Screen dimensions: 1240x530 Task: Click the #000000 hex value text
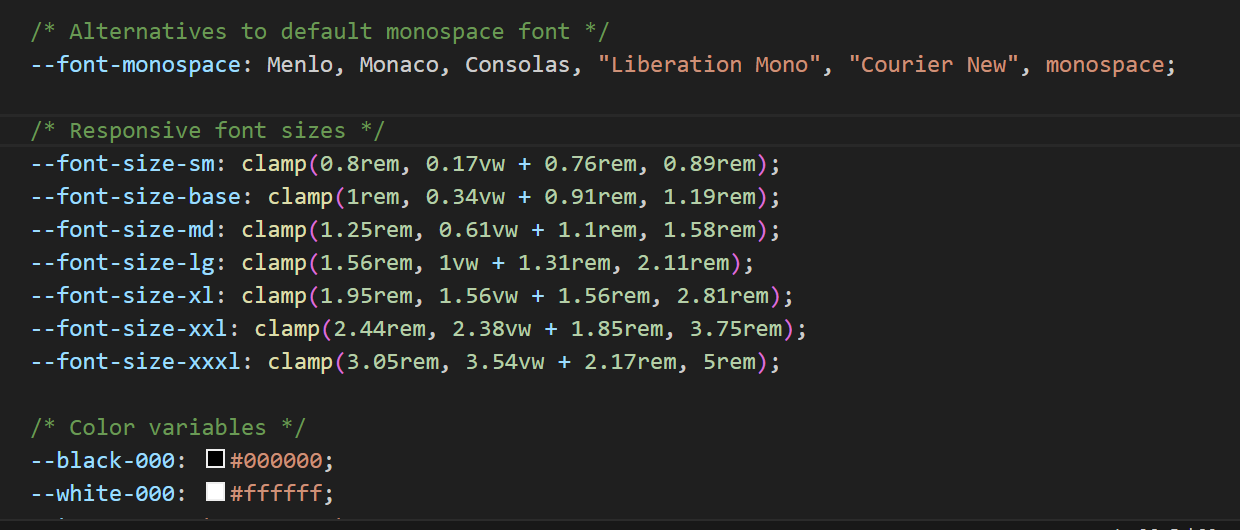[x=278, y=461]
